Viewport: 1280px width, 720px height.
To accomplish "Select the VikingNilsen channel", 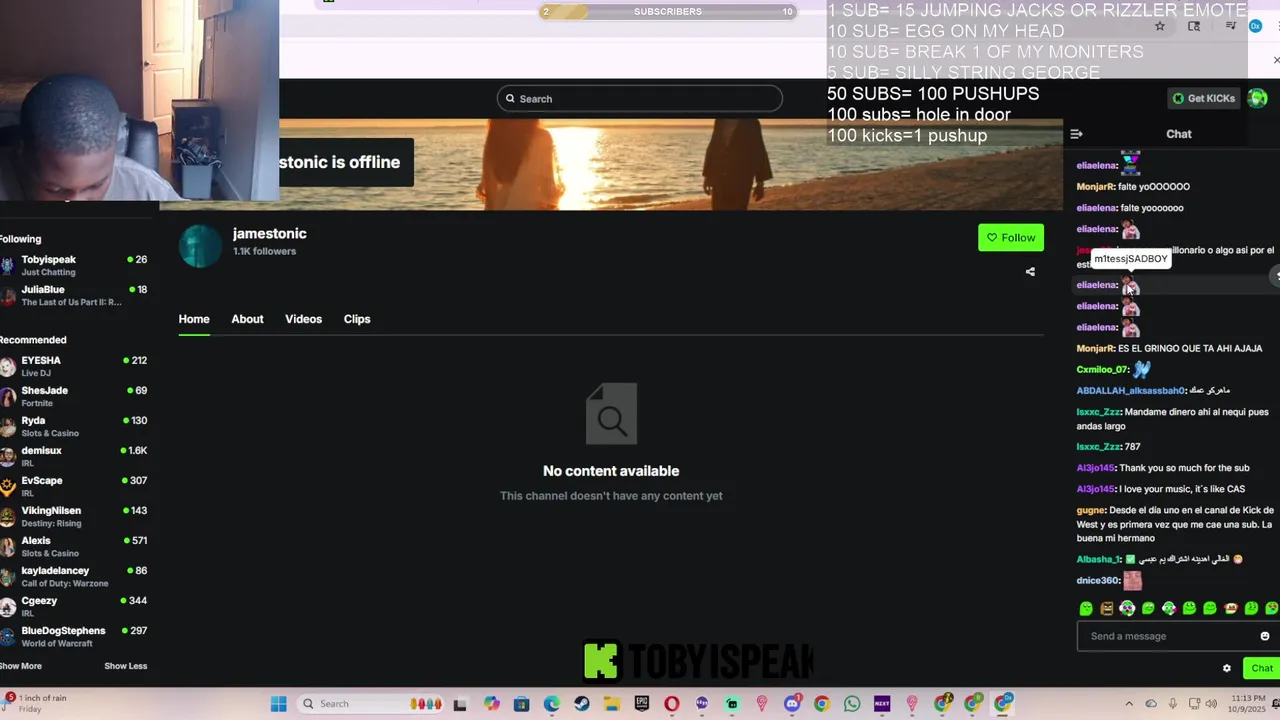I will pyautogui.click(x=74, y=516).
